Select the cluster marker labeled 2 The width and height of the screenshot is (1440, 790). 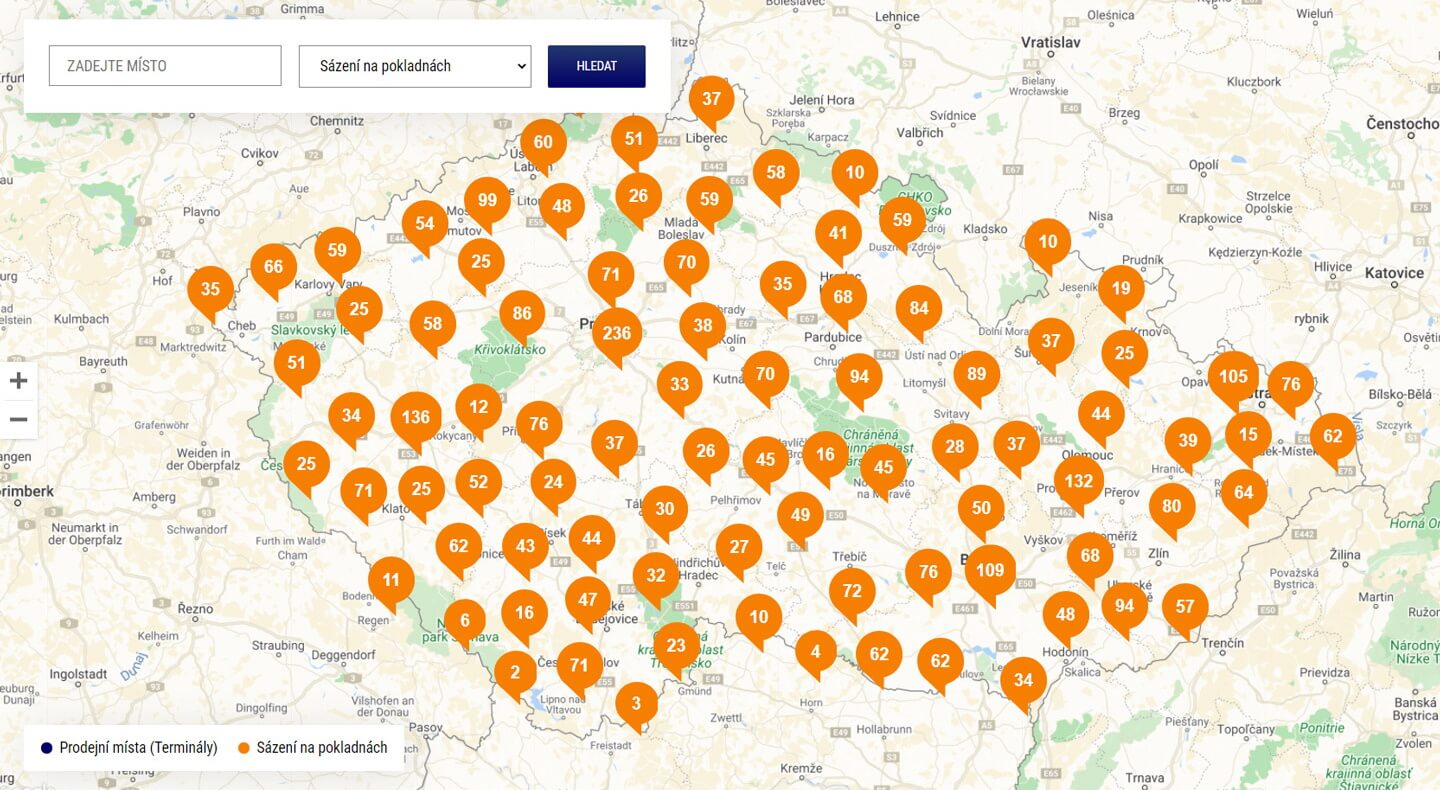pyautogui.click(x=515, y=672)
